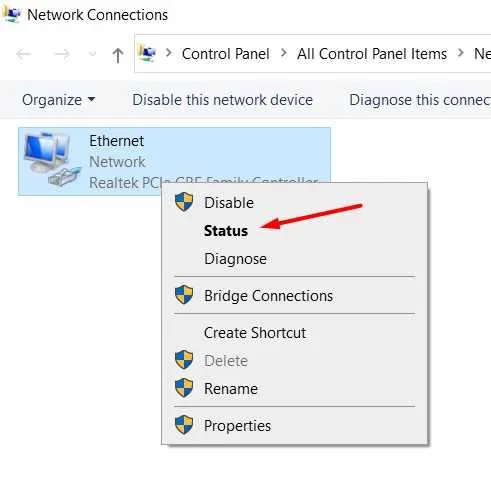
Task: Click the Ethernet adapter computer icon
Action: (52, 159)
